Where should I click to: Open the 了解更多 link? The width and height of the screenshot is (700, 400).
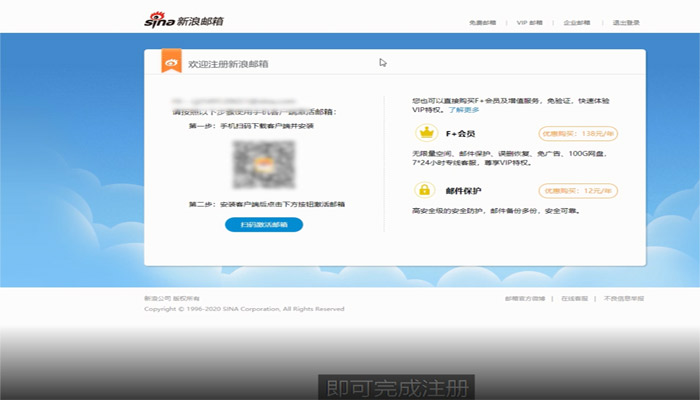point(464,110)
